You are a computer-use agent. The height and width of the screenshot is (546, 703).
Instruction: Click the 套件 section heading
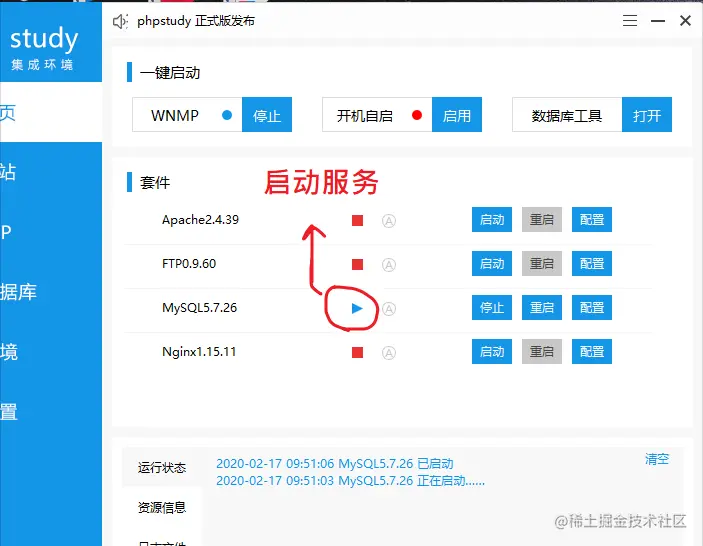(155, 182)
